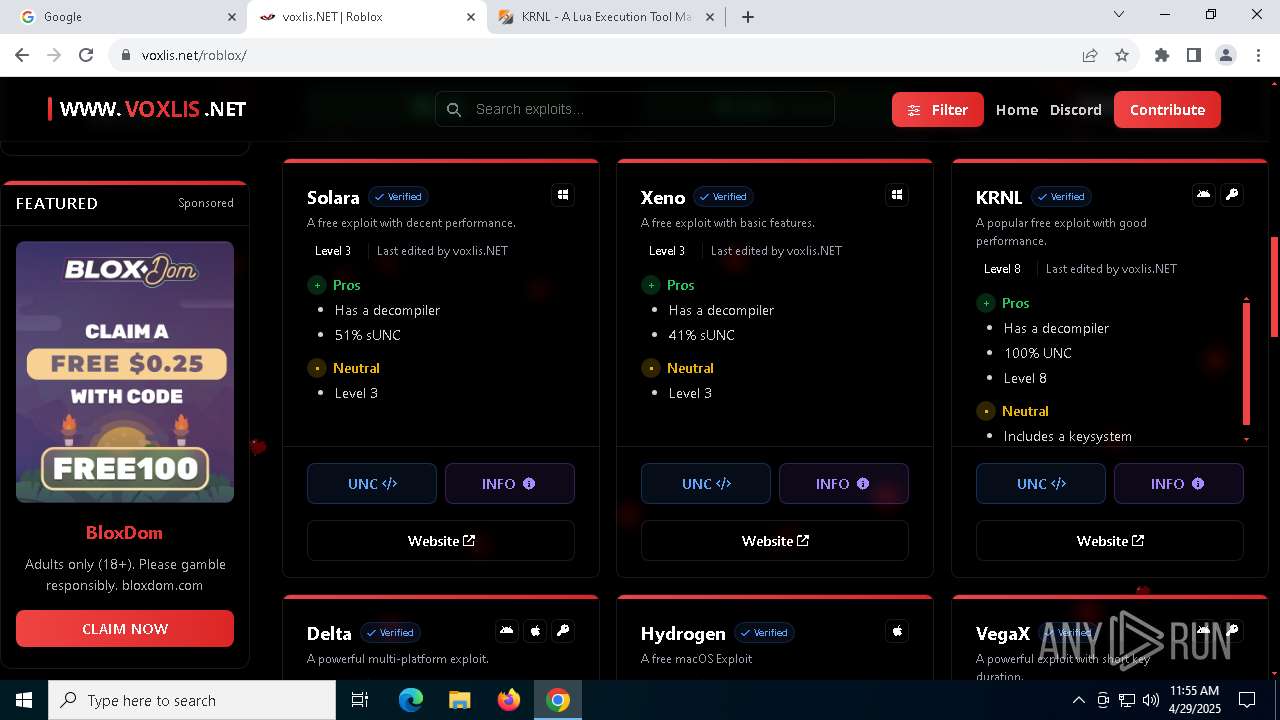The height and width of the screenshot is (720, 1280).
Task: Visit Solara Website link
Action: coord(441,541)
